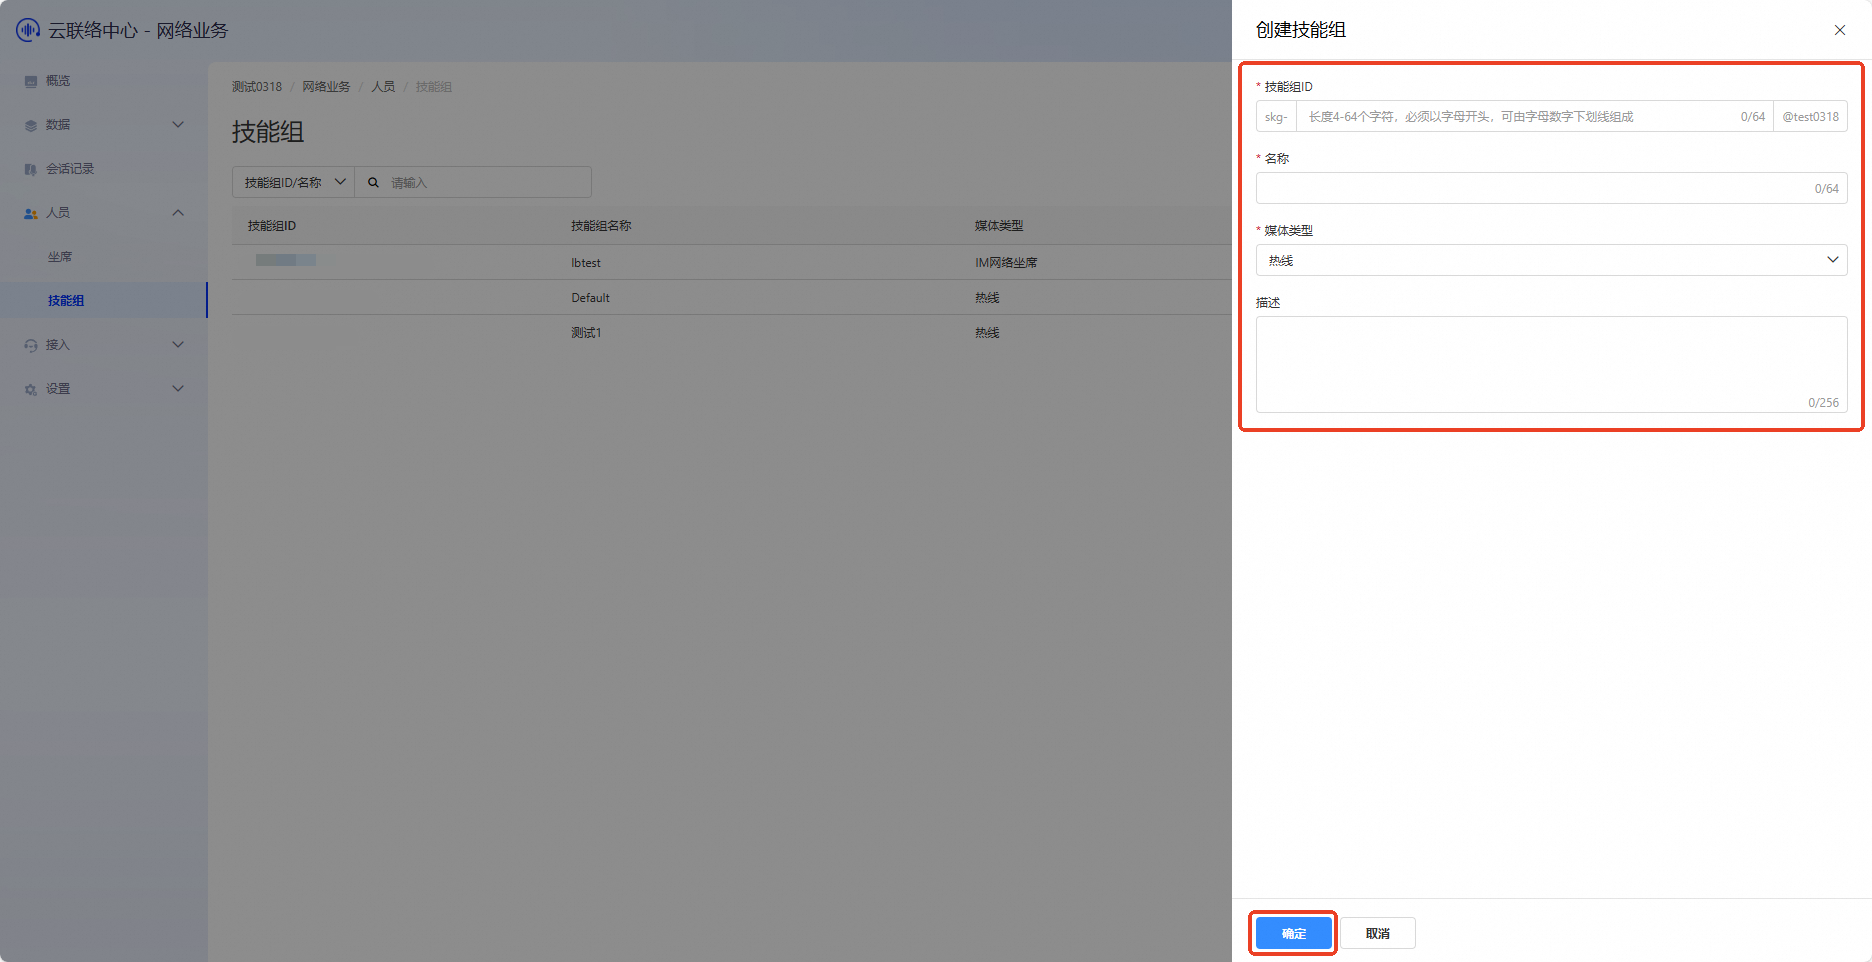Open the 接入 sidebar menu
Image resolution: width=1872 pixels, height=962 pixels.
tap(104, 345)
